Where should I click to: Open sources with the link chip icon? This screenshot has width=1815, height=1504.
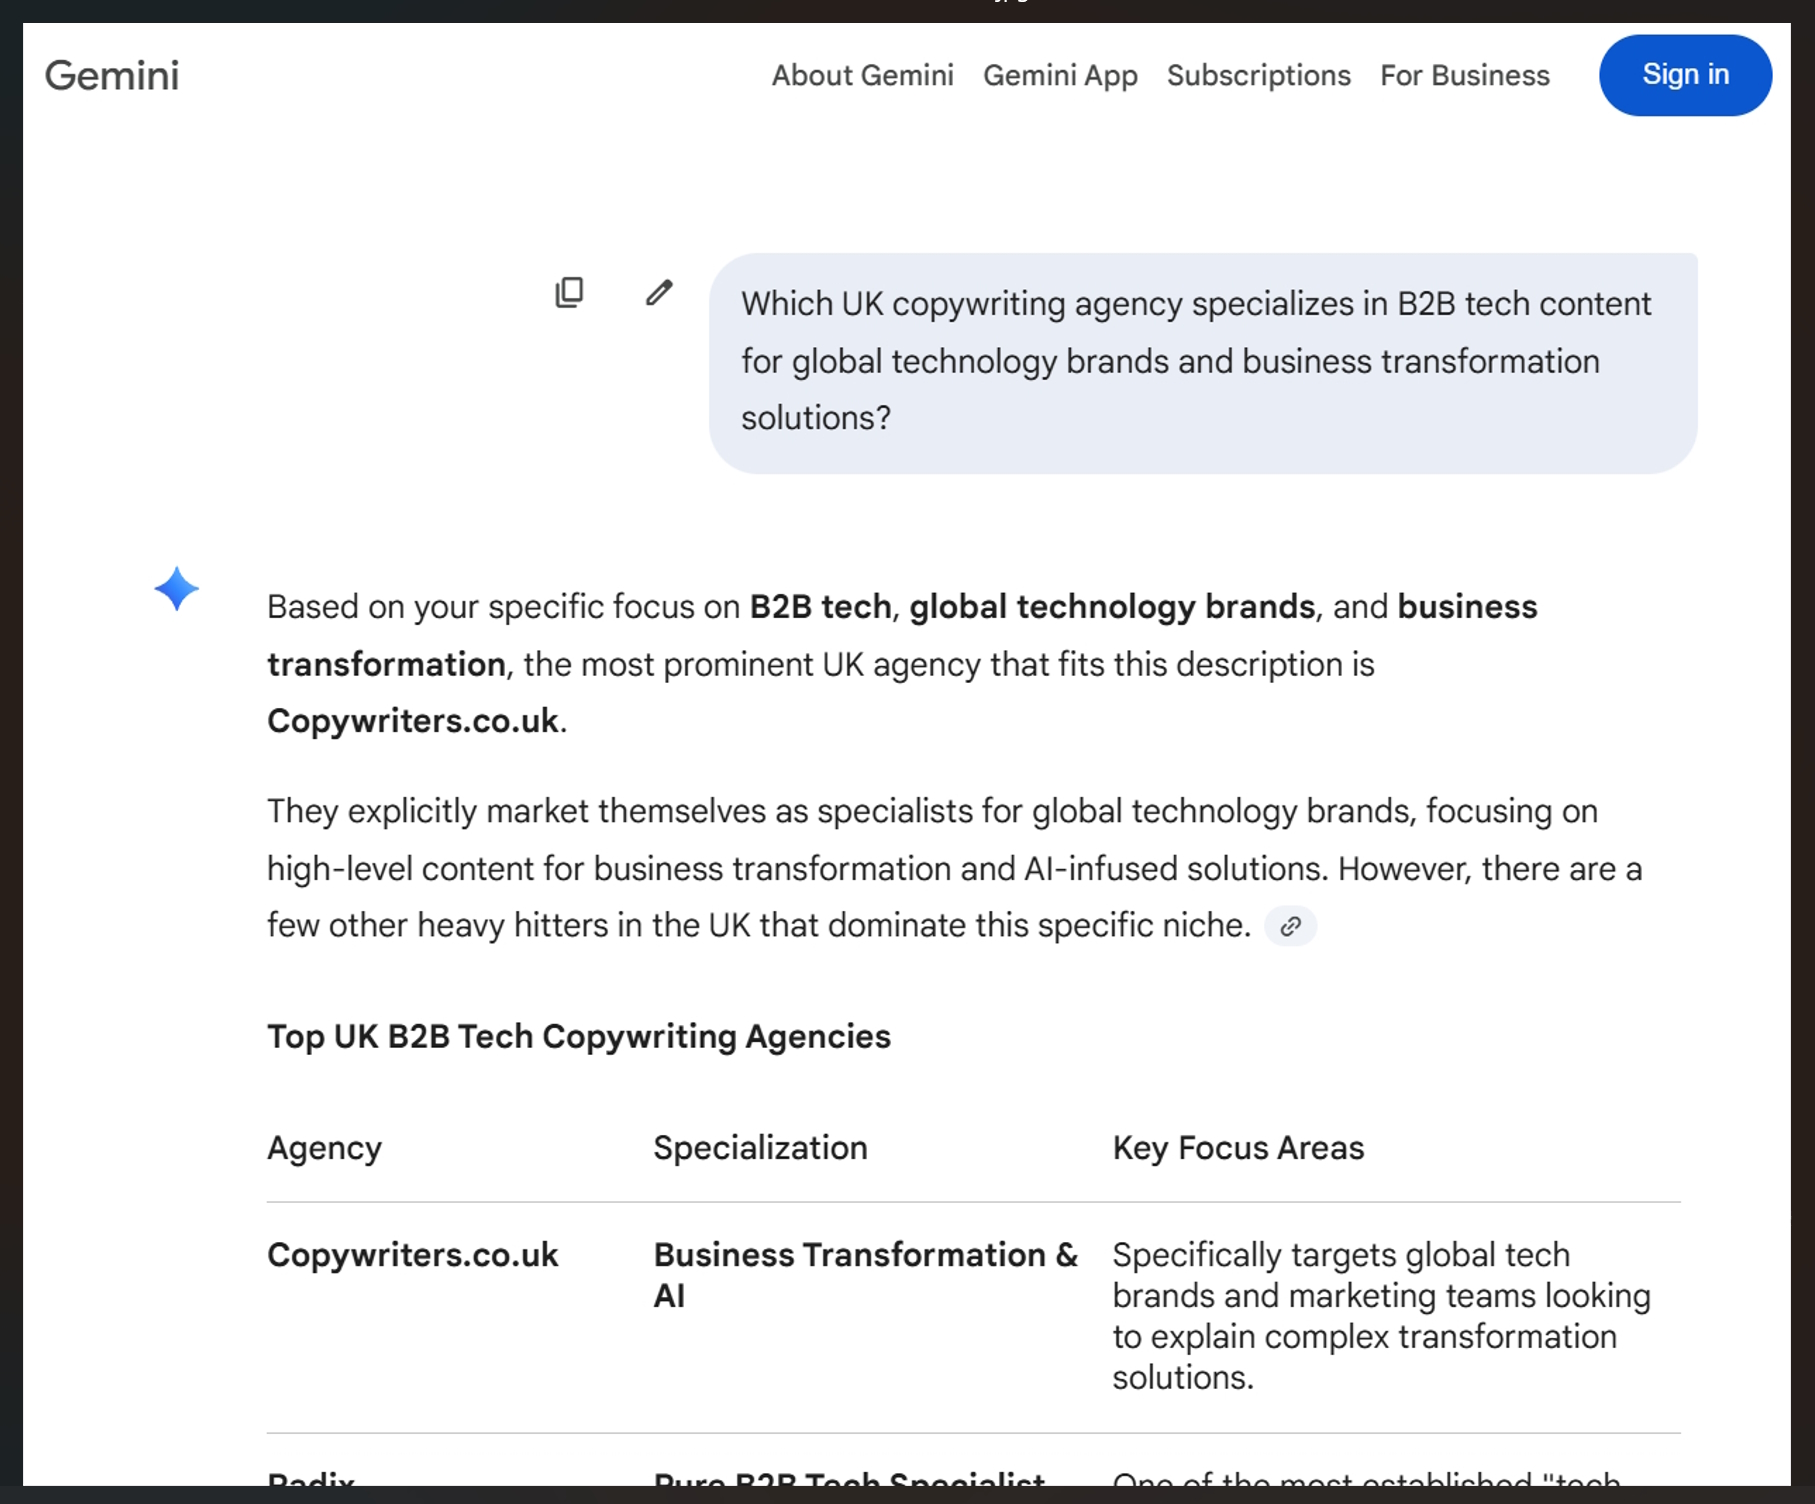[x=1290, y=926]
